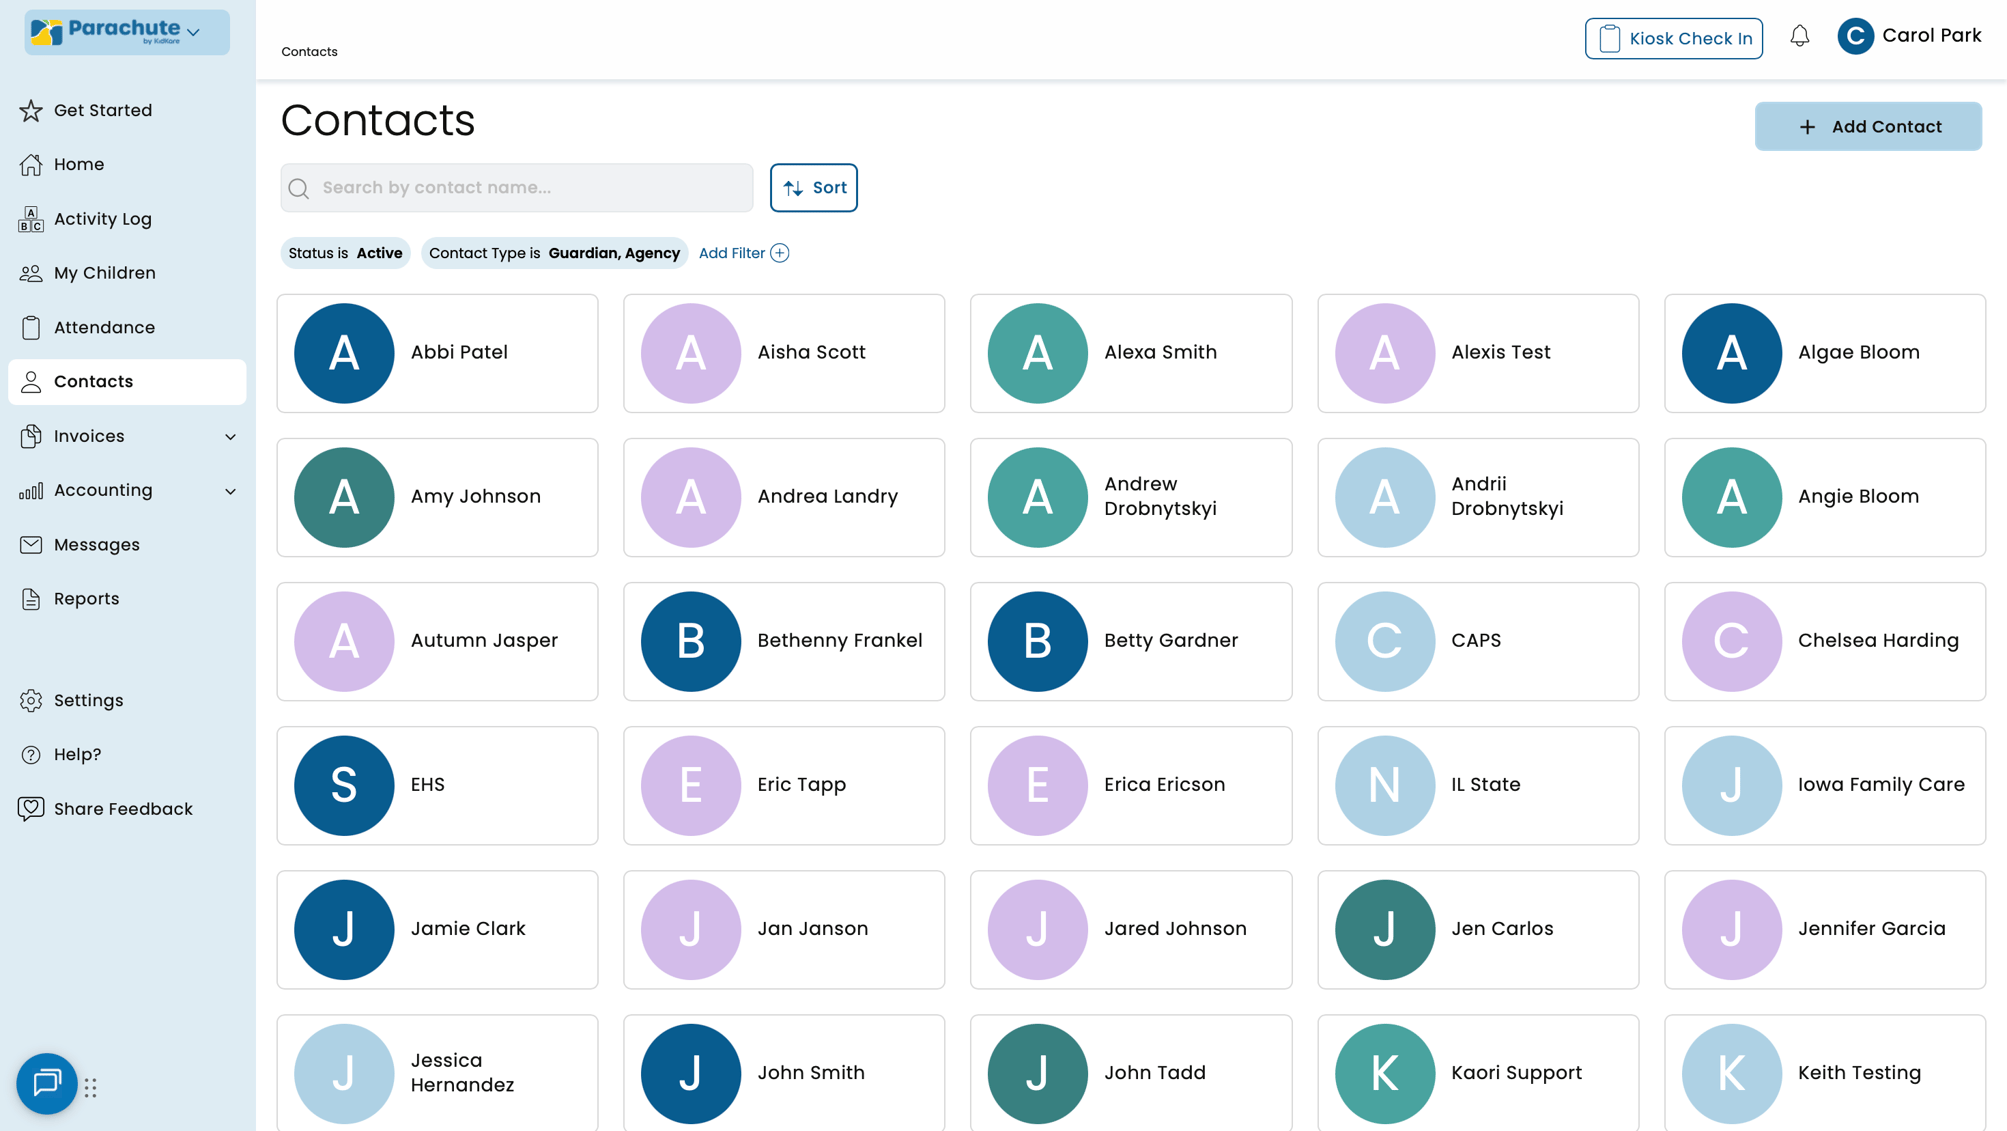2007x1131 pixels.
Task: Open Angie Bloom's contact card
Action: pyautogui.click(x=1825, y=497)
